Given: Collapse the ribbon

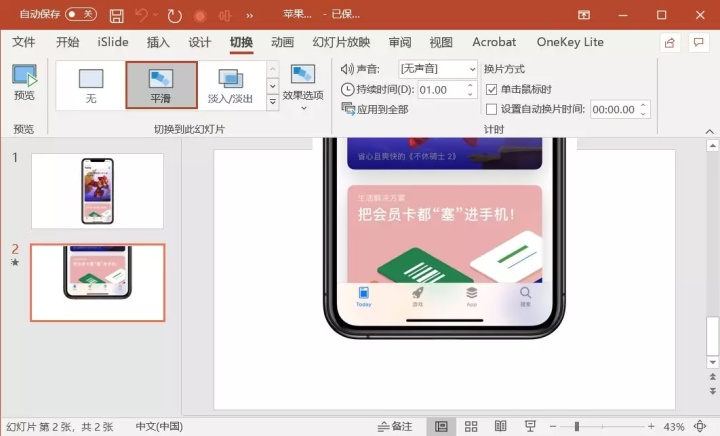Looking at the screenshot, I should tap(709, 132).
